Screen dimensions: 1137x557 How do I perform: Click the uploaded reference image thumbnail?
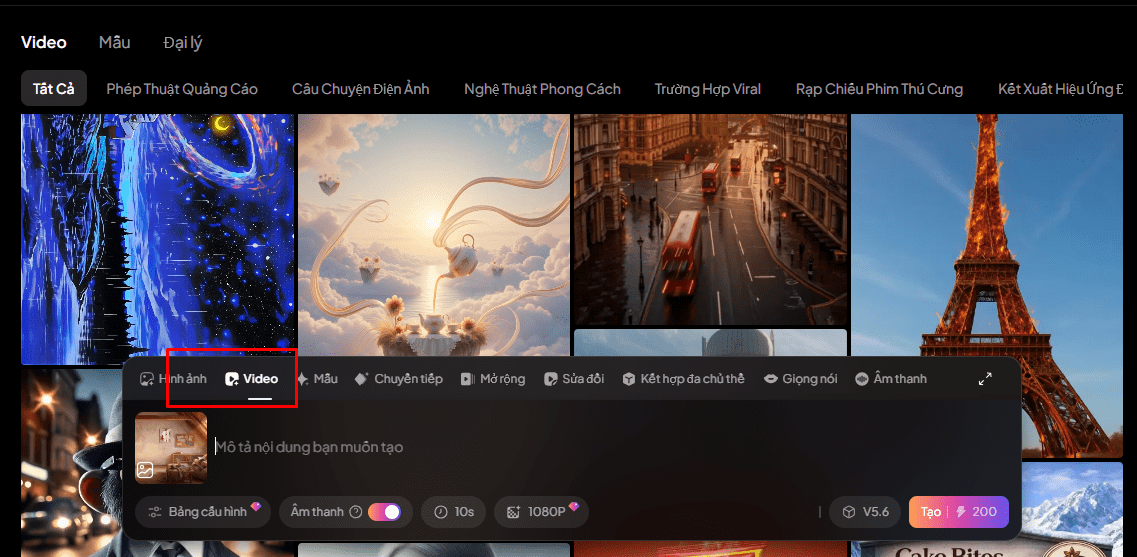(x=171, y=447)
